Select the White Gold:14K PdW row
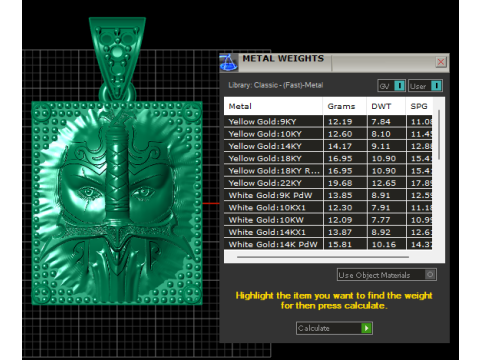Screen dimensions: 480x360 tap(328, 244)
